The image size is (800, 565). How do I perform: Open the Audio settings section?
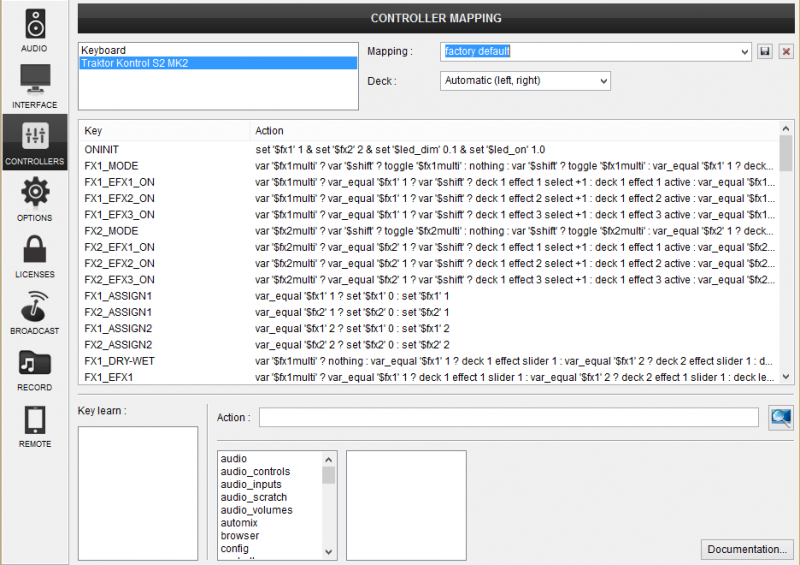(x=34, y=30)
